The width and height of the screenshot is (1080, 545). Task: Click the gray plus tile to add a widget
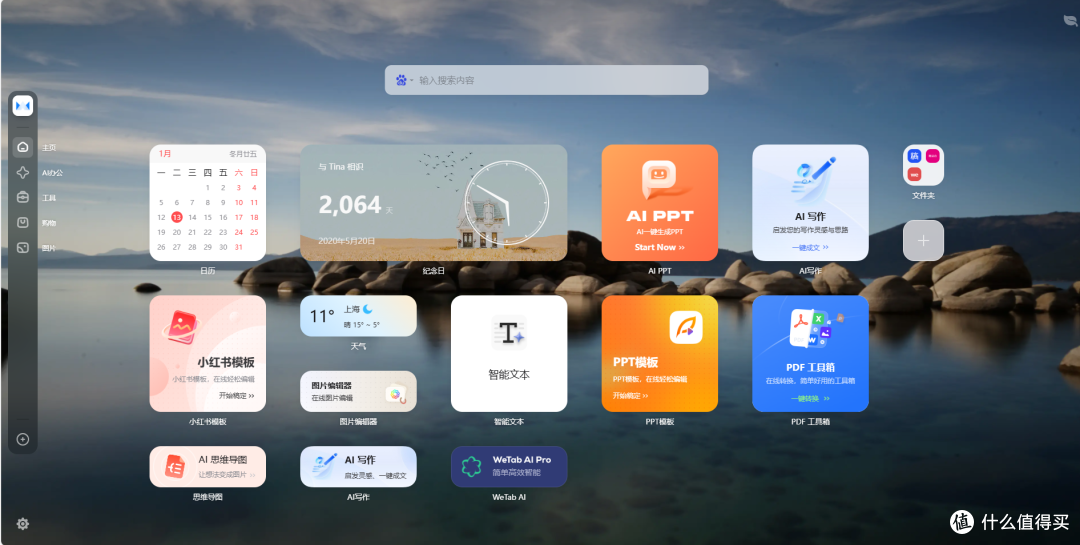pyautogui.click(x=923, y=240)
